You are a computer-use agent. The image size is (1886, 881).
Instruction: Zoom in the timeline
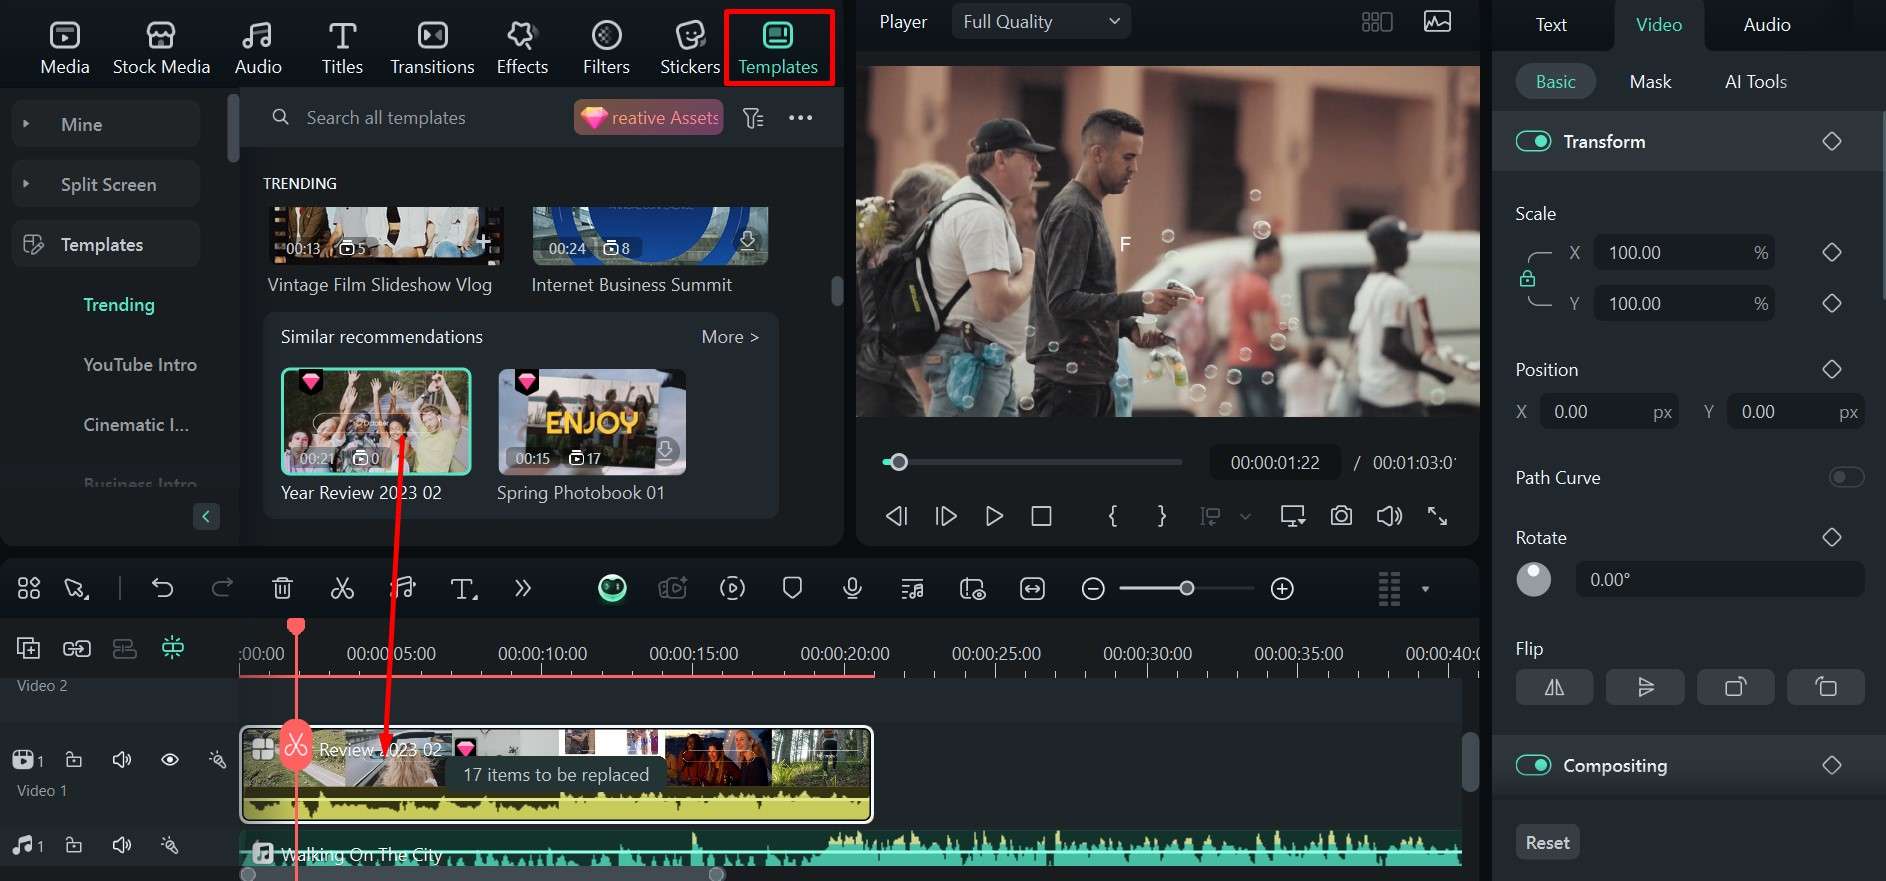(x=1282, y=589)
